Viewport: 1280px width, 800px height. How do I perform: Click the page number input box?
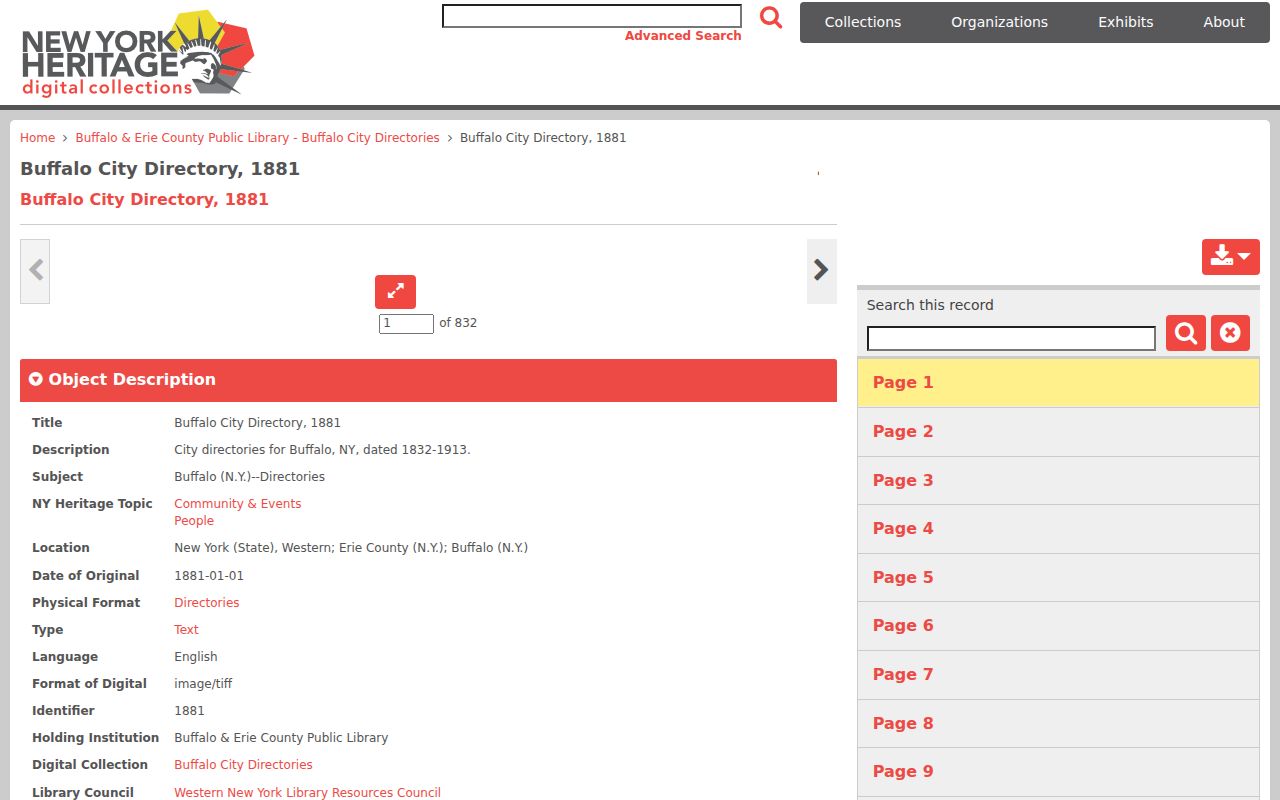click(x=406, y=323)
